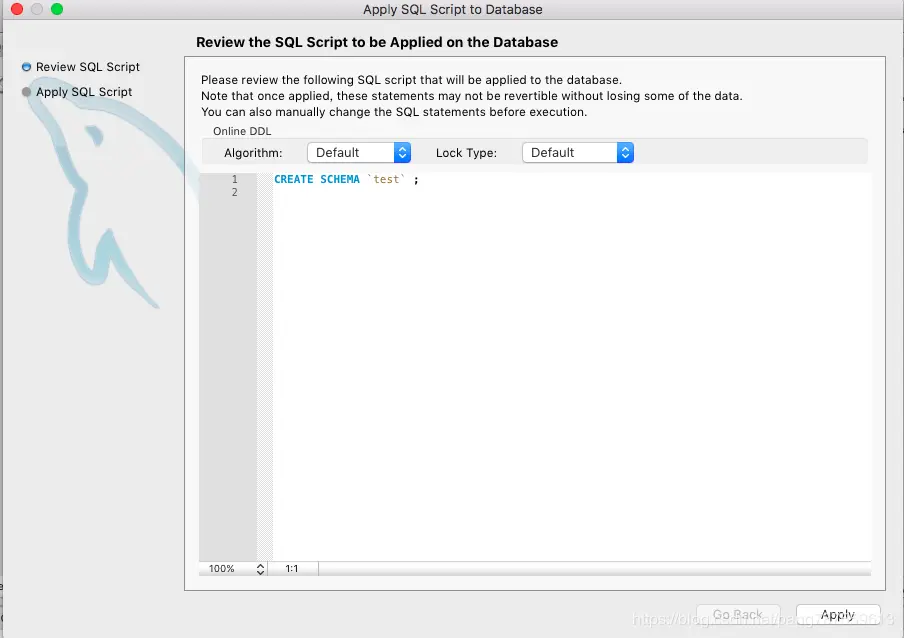Click the `test` schema name in the script

click(x=386, y=179)
